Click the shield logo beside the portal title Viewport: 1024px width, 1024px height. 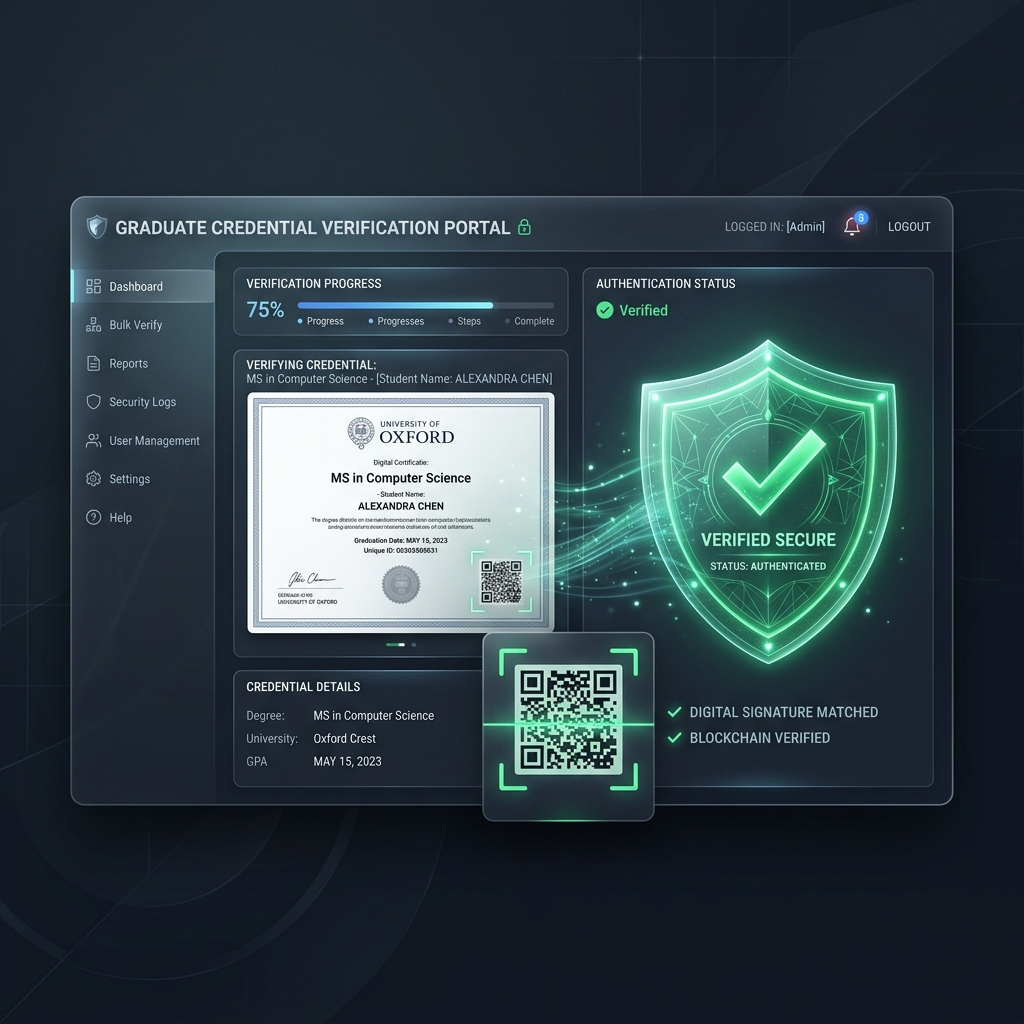97,227
